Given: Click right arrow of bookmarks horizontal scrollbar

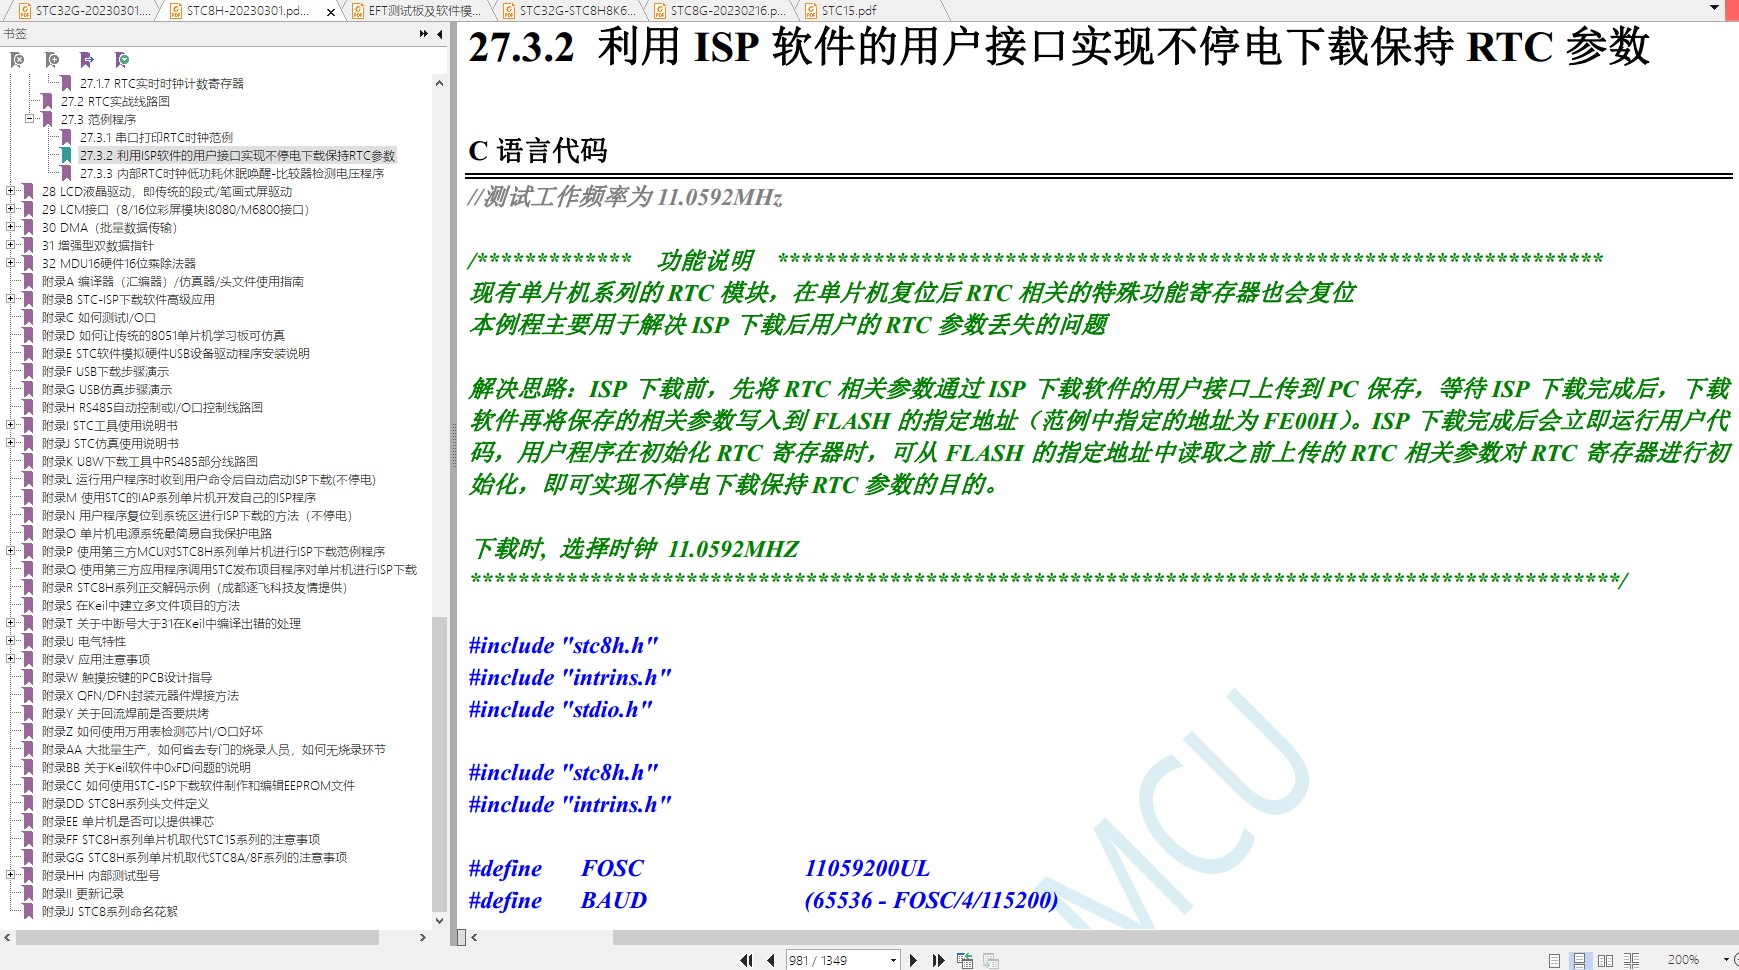Looking at the screenshot, I should click(423, 937).
